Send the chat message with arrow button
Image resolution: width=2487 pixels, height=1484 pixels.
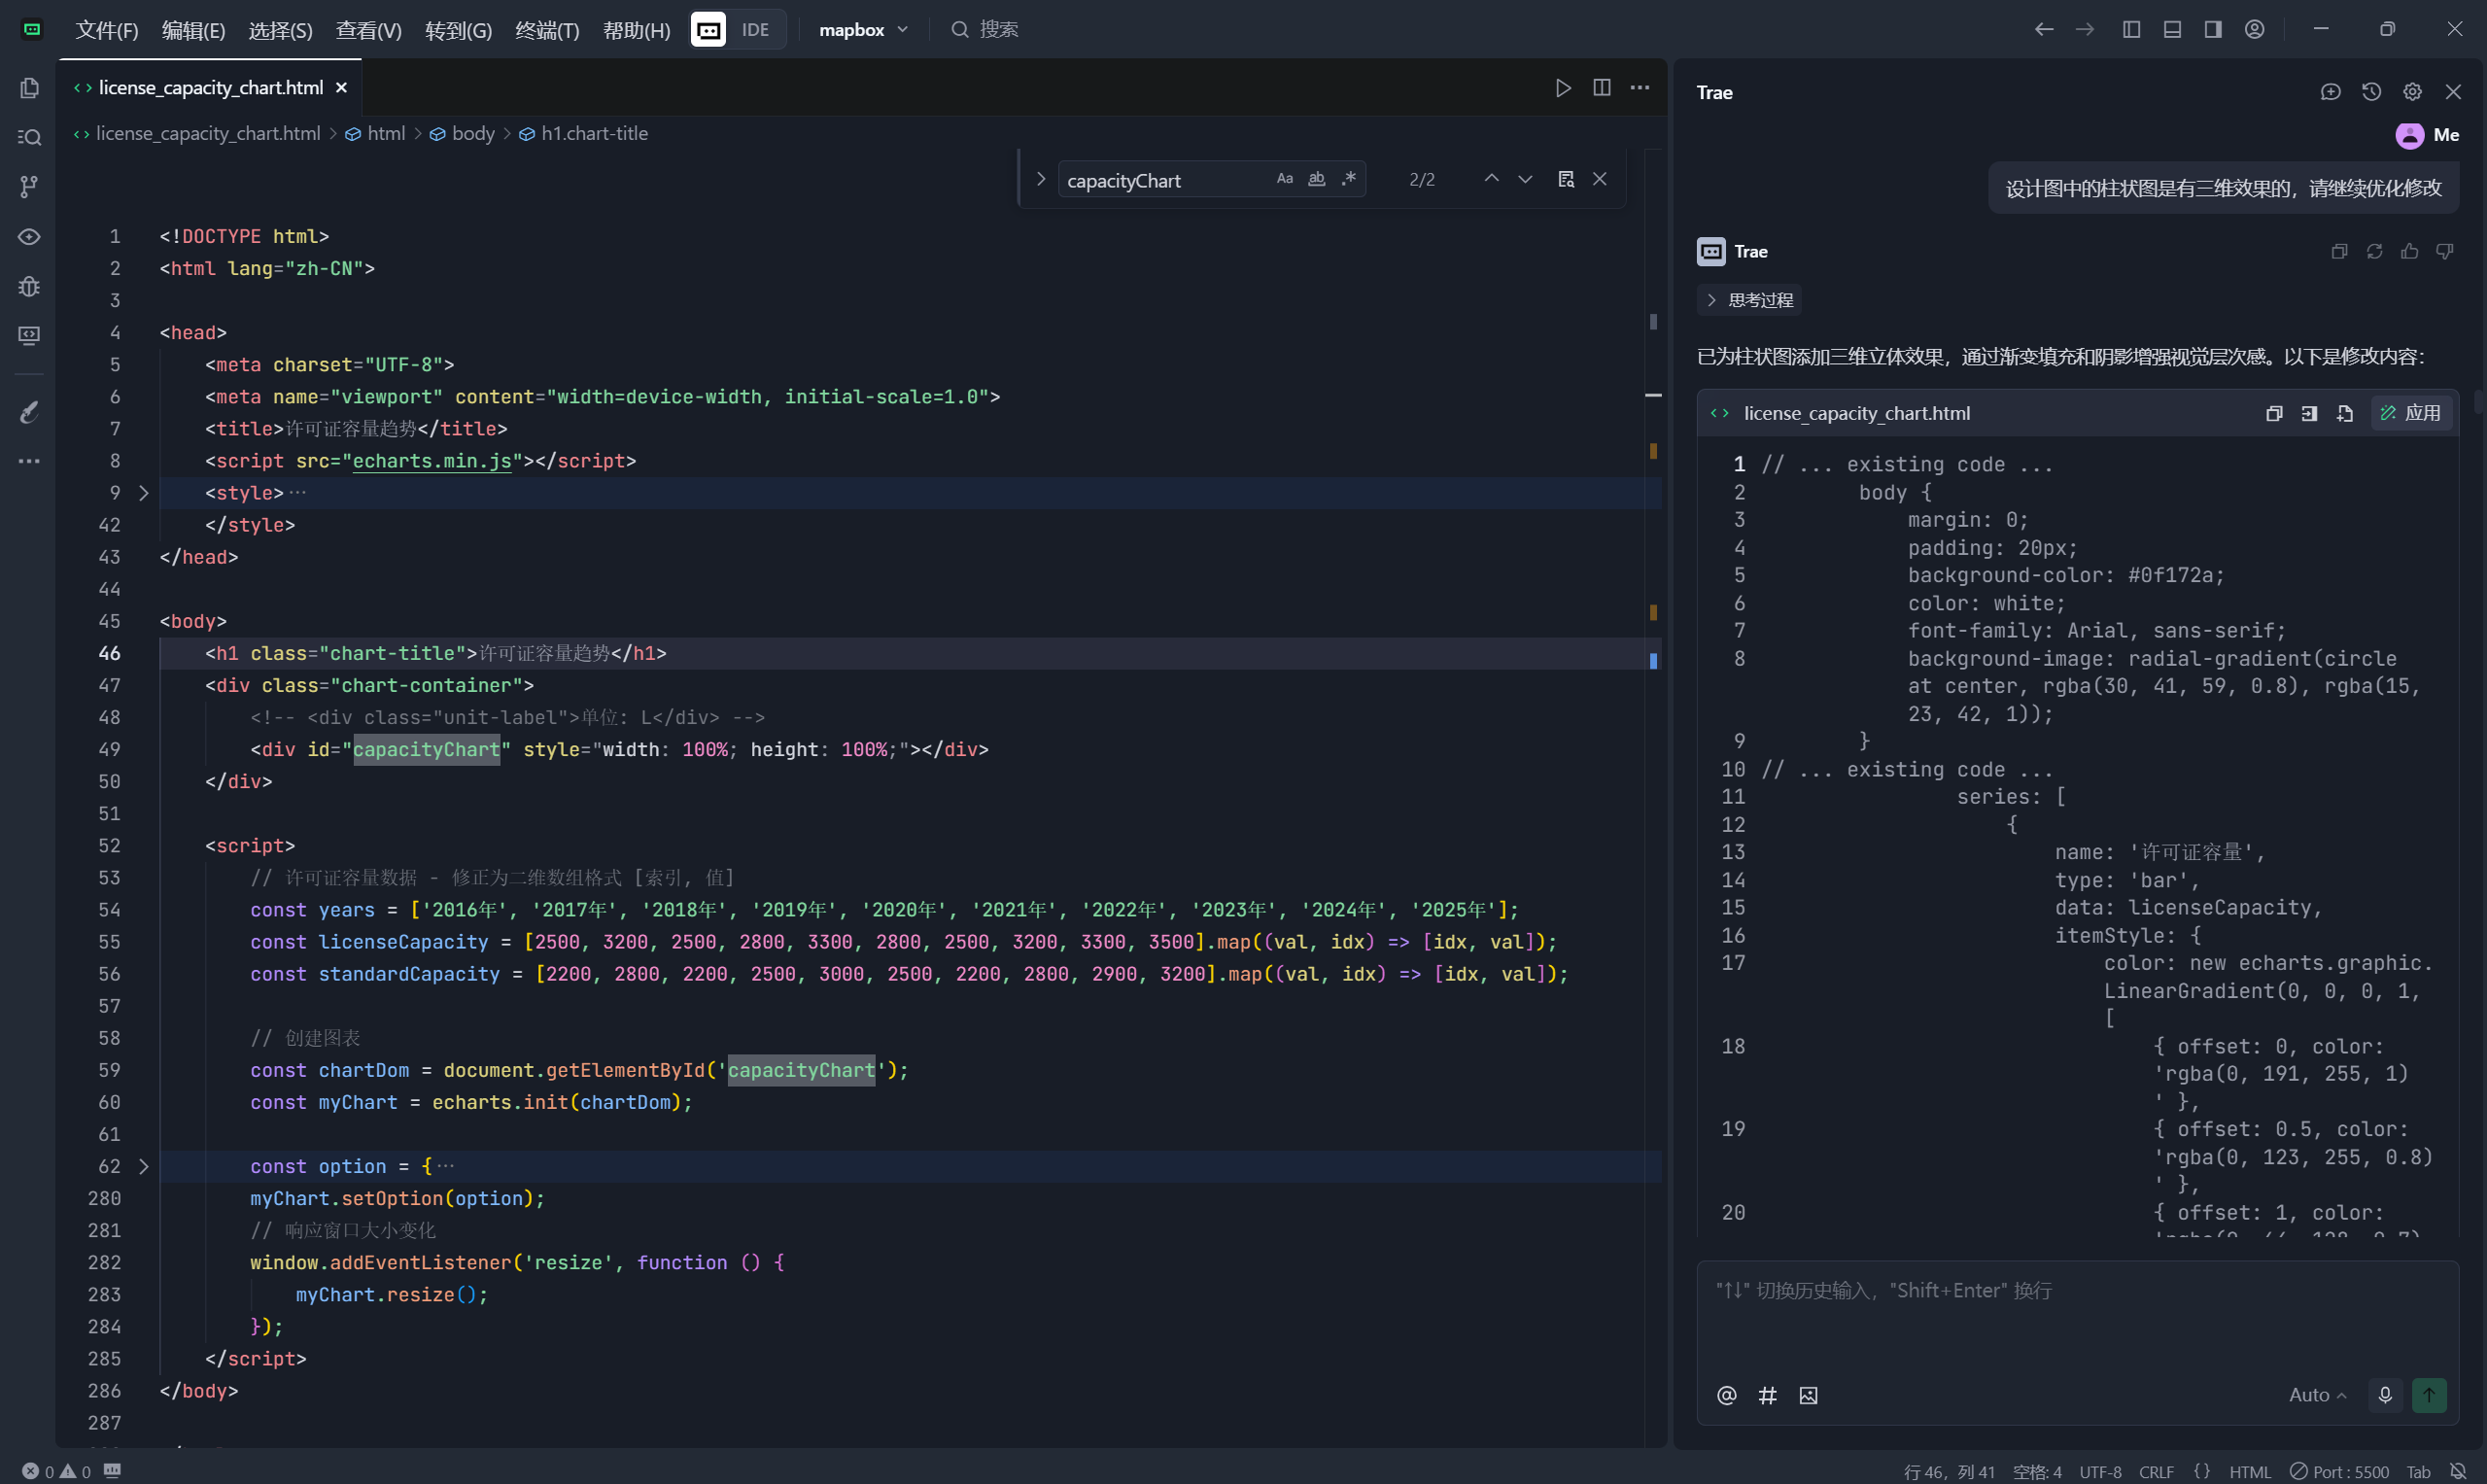point(2428,1395)
